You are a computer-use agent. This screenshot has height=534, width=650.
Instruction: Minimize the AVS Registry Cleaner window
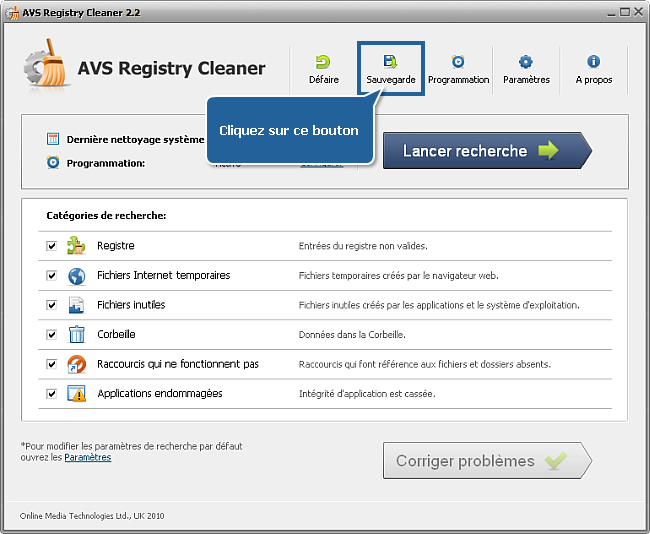(611, 13)
